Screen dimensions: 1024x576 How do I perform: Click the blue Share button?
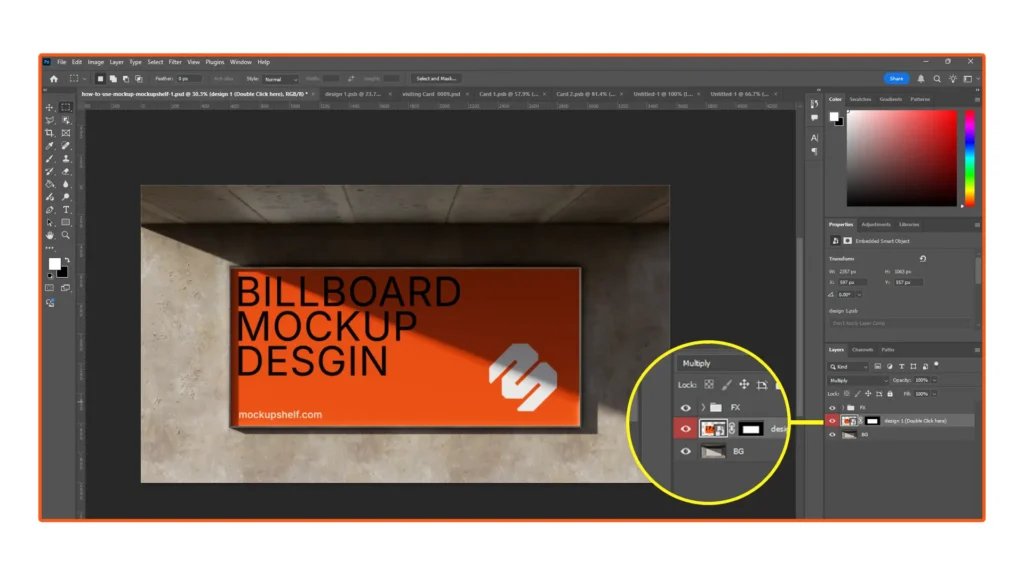(x=896, y=78)
